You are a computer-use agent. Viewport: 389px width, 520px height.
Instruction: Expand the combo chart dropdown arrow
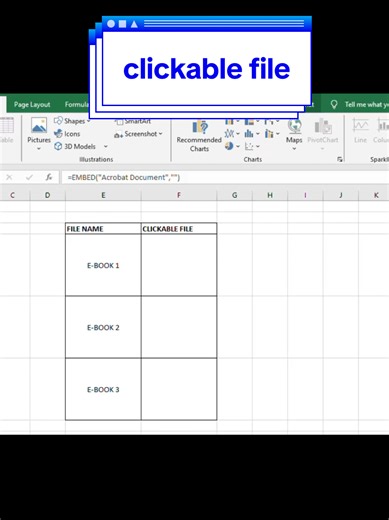click(x=278, y=134)
